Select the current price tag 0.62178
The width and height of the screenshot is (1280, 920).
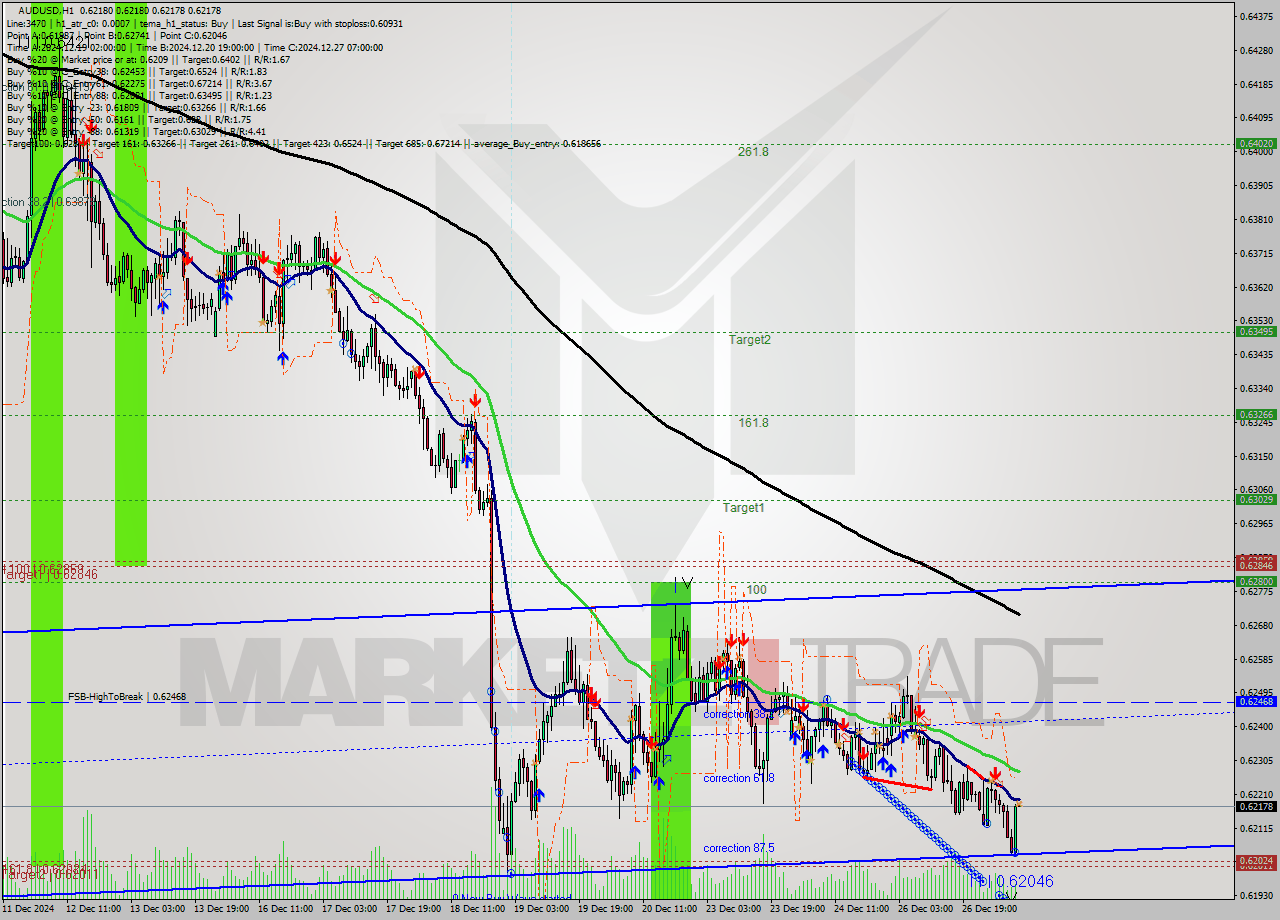(x=1256, y=806)
